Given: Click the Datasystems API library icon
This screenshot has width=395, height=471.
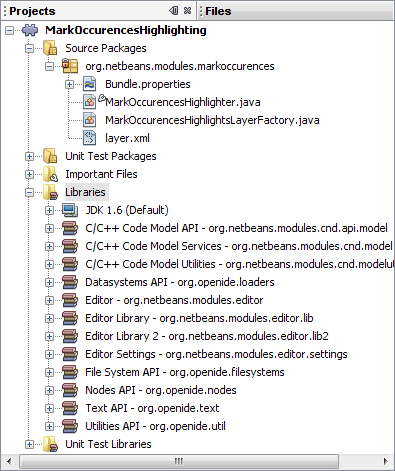Looking at the screenshot, I should click(70, 282).
